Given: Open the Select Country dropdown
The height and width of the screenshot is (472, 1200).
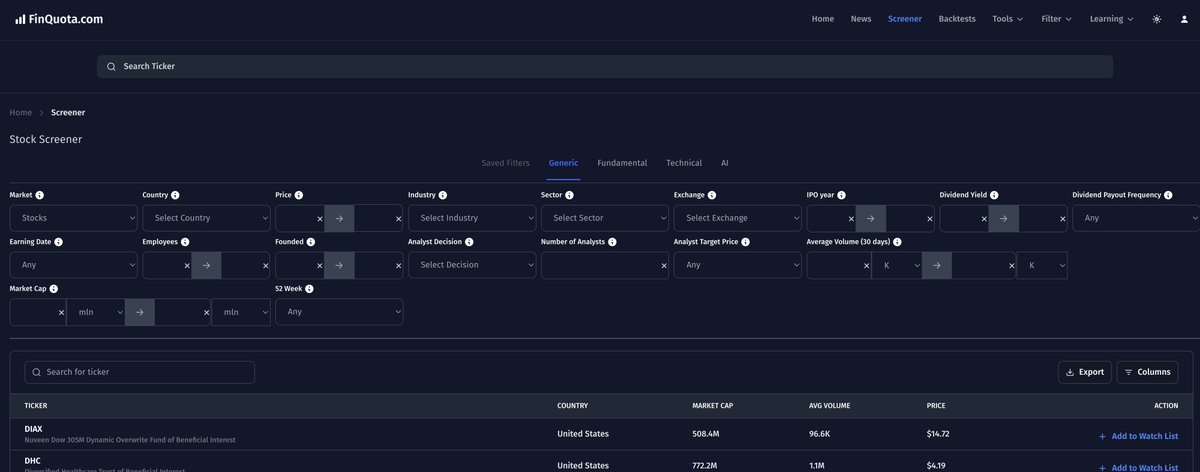Looking at the screenshot, I should pyautogui.click(x=206, y=218).
